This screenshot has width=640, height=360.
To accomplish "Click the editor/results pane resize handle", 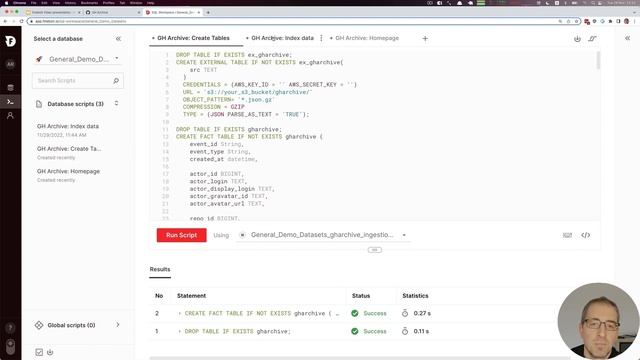I will pyautogui.click(x=375, y=250).
